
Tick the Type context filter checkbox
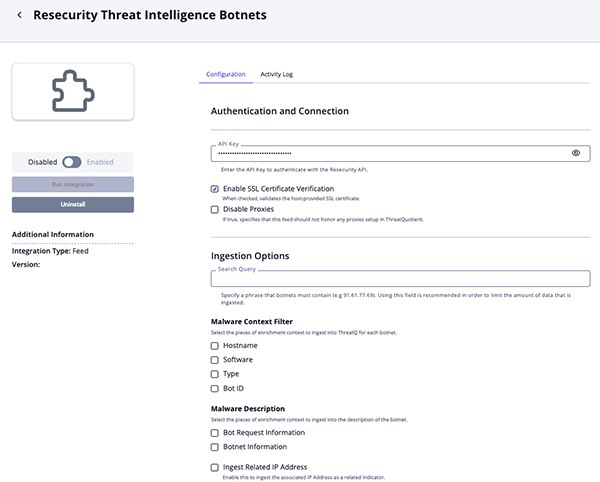click(x=215, y=374)
